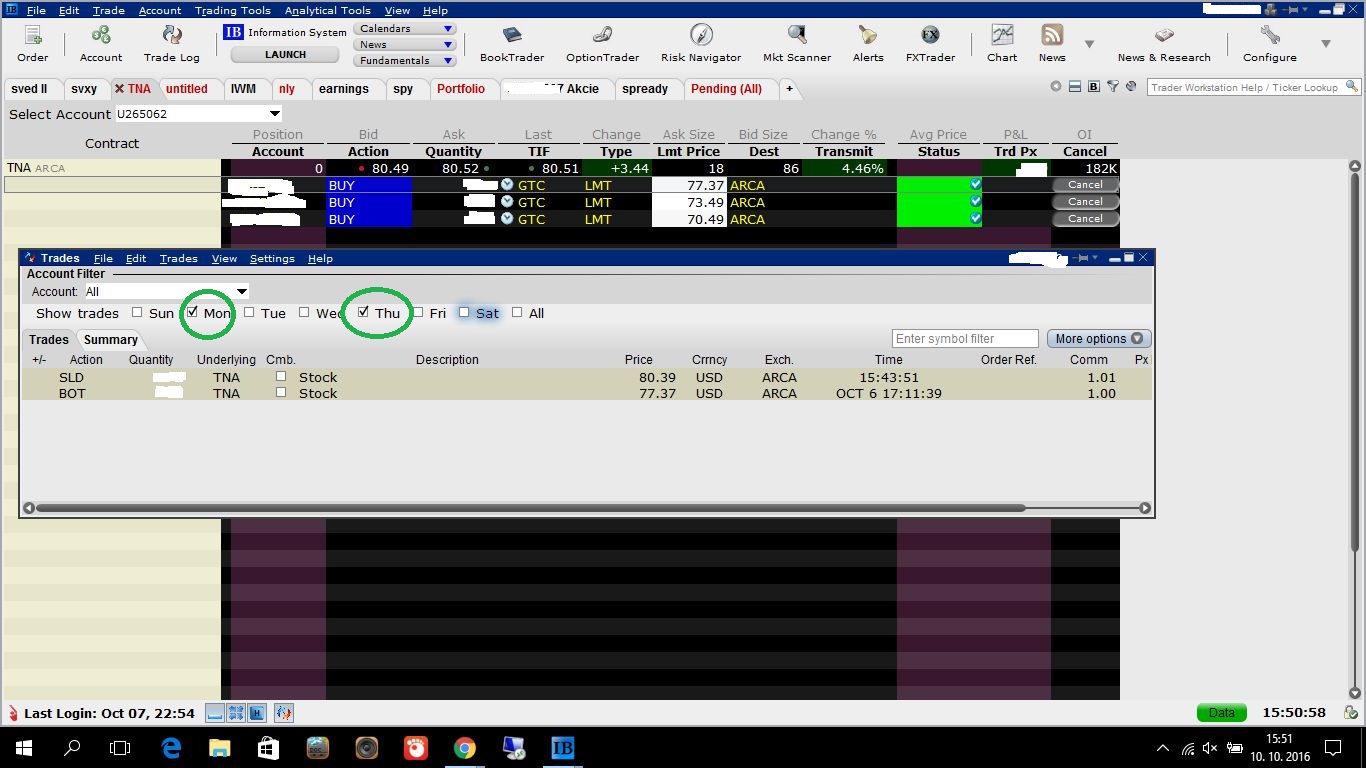1366x768 pixels.
Task: Switch to the Portfolio tab
Action: (x=461, y=89)
